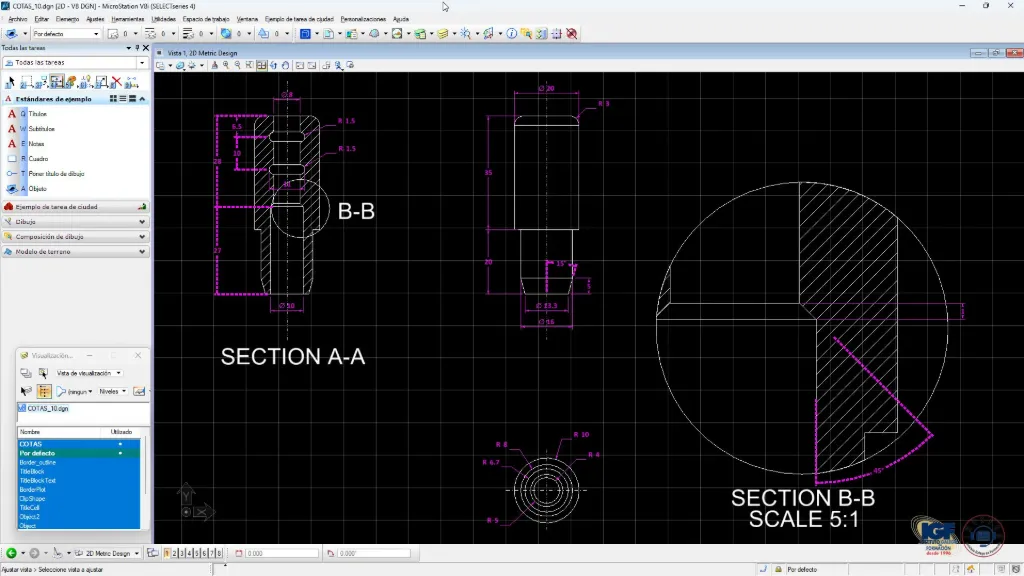
Task: Click the Zoom Out view icon
Action: pos(238,65)
